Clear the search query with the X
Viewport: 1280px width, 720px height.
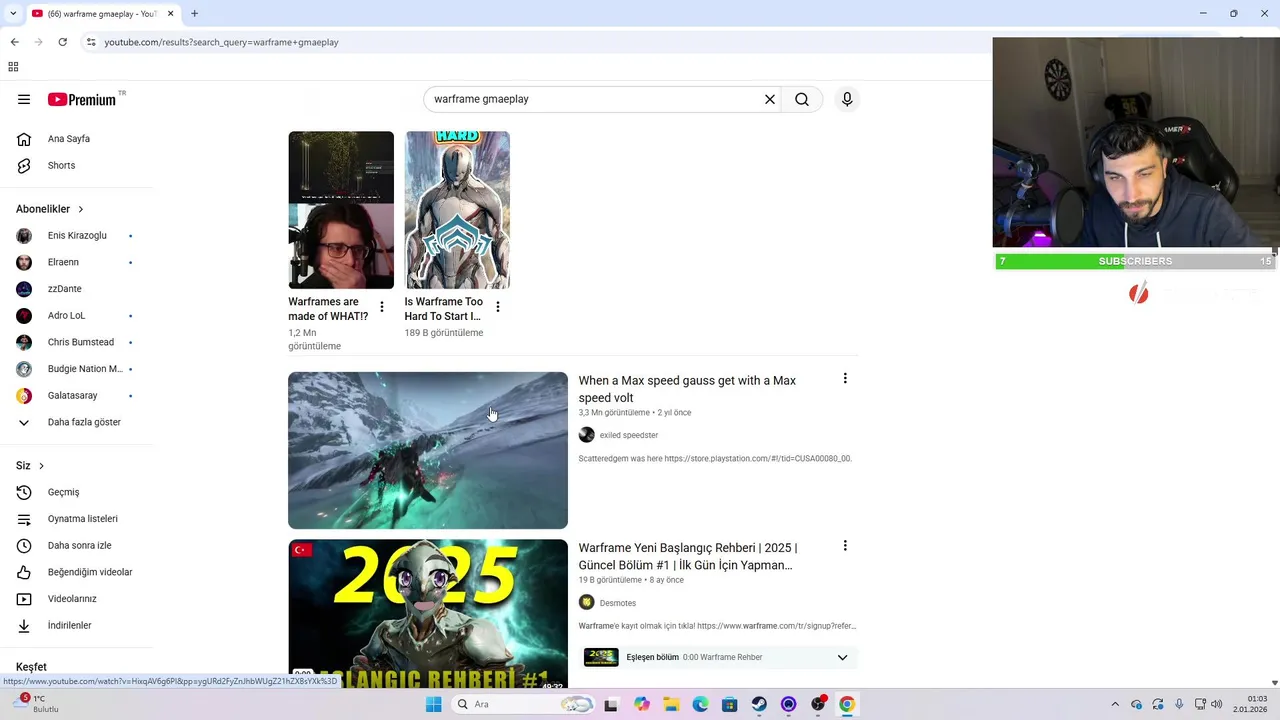770,99
